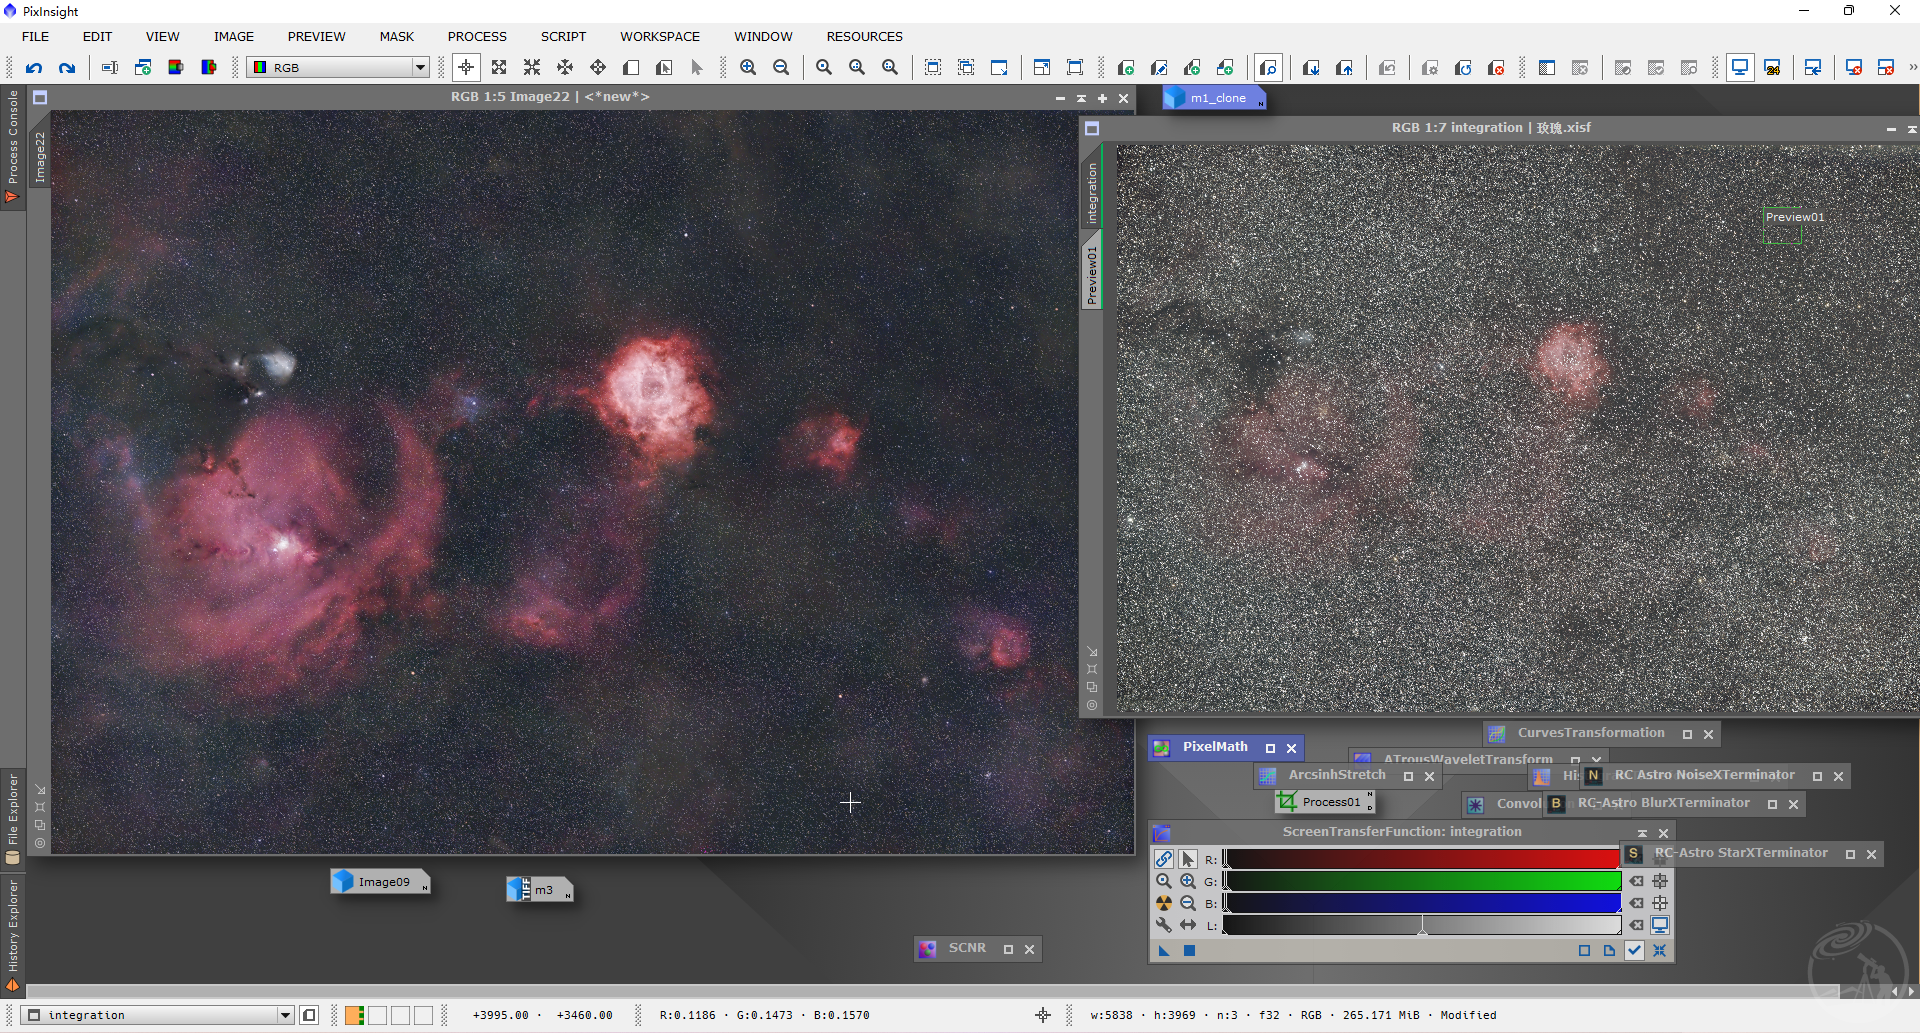1920x1033 pixels.
Task: Click the STF reset icon at bottom right
Action: tap(1659, 951)
